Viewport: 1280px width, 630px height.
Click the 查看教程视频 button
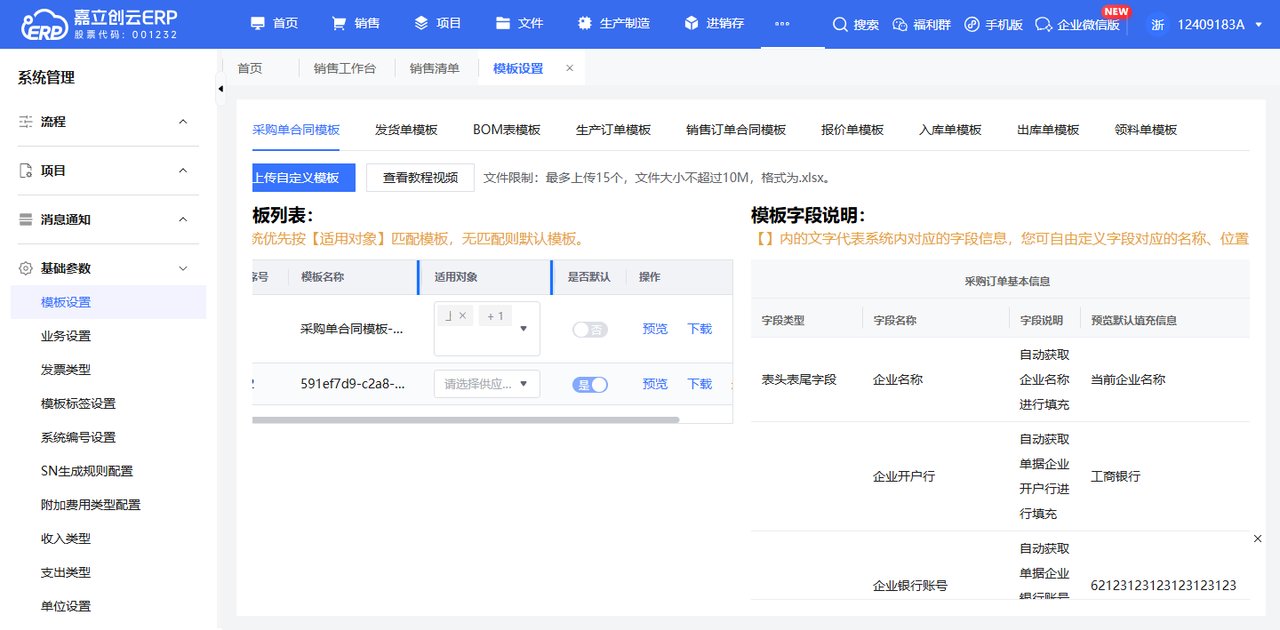point(420,178)
